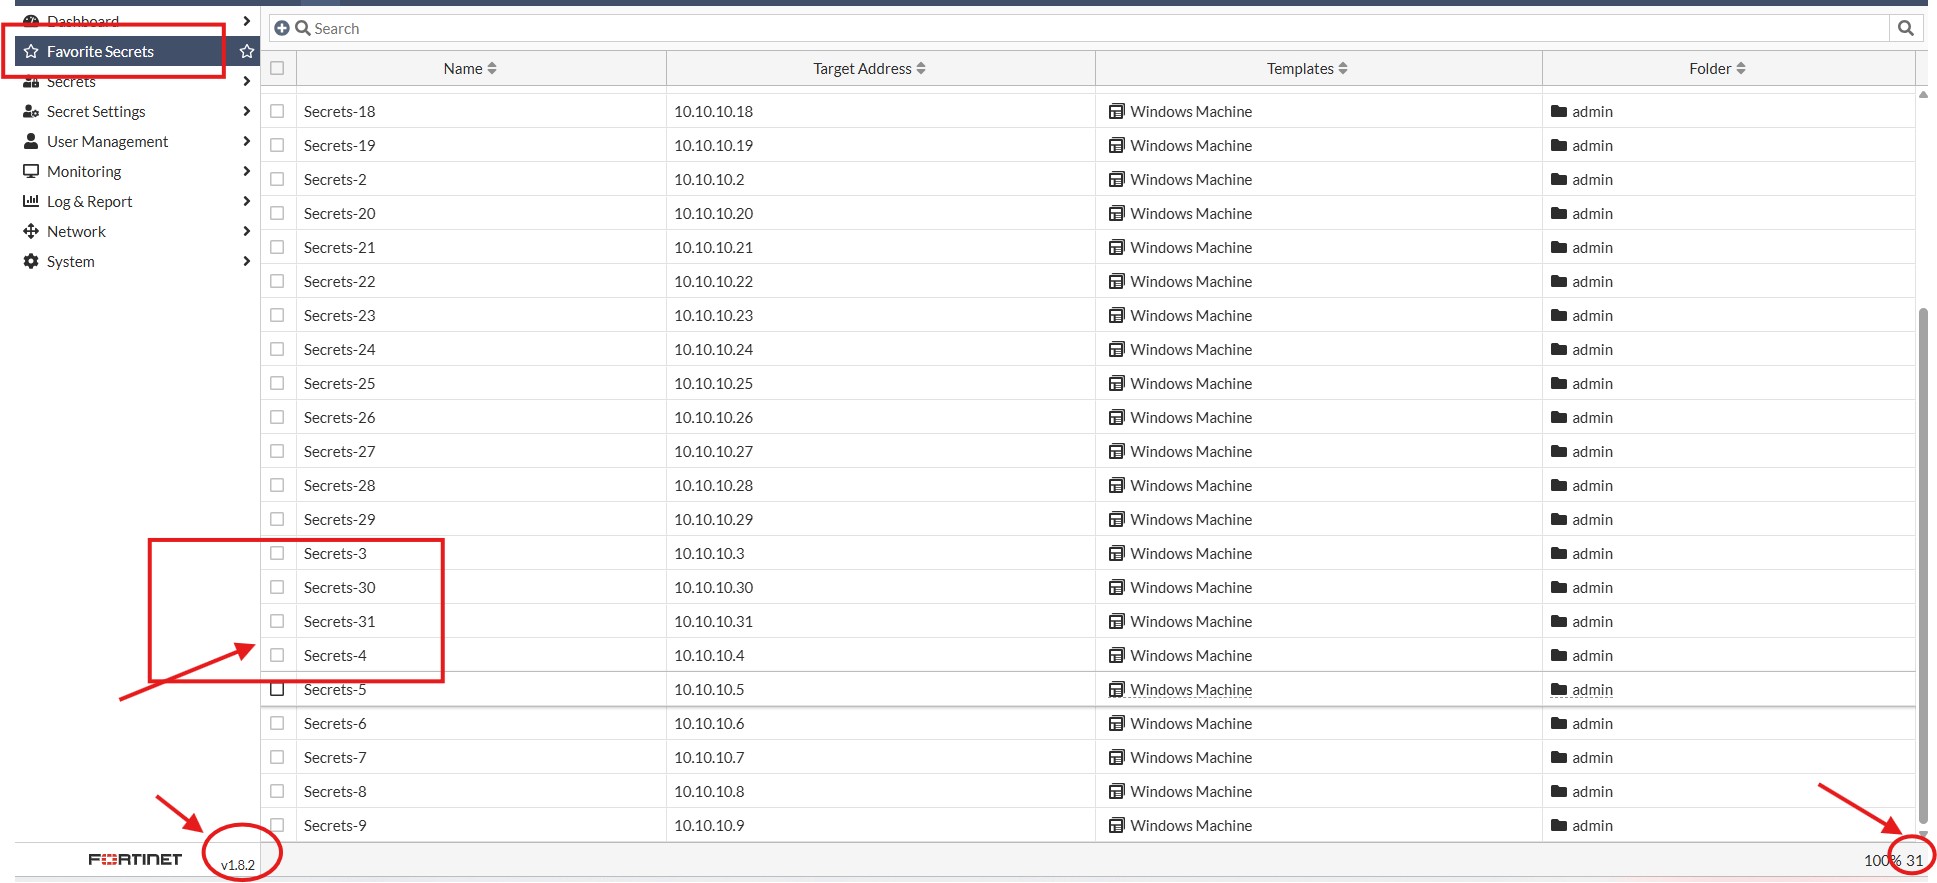Expand the User Management chevron

click(x=246, y=141)
